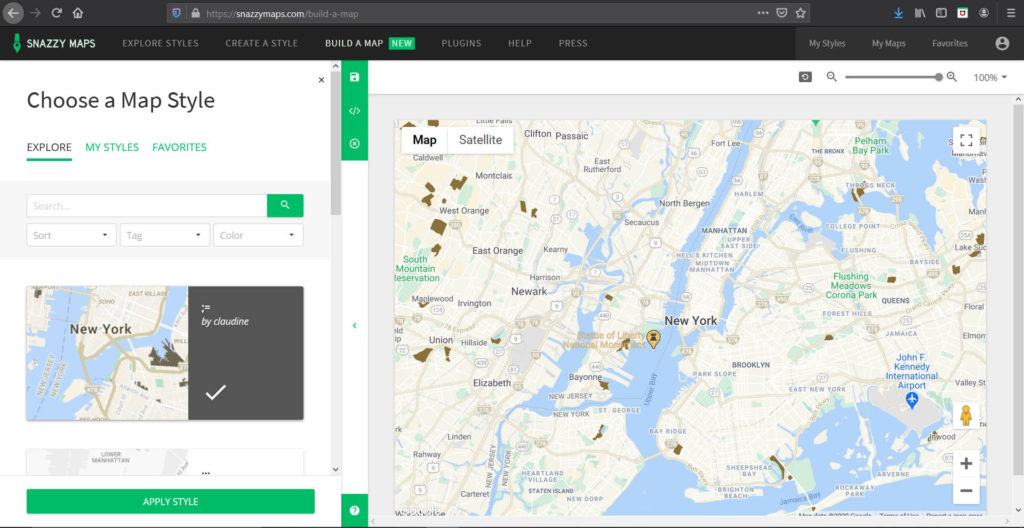Bookmark this page with star icon
Viewport: 1024px width, 528px height.
pyautogui.click(x=800, y=12)
